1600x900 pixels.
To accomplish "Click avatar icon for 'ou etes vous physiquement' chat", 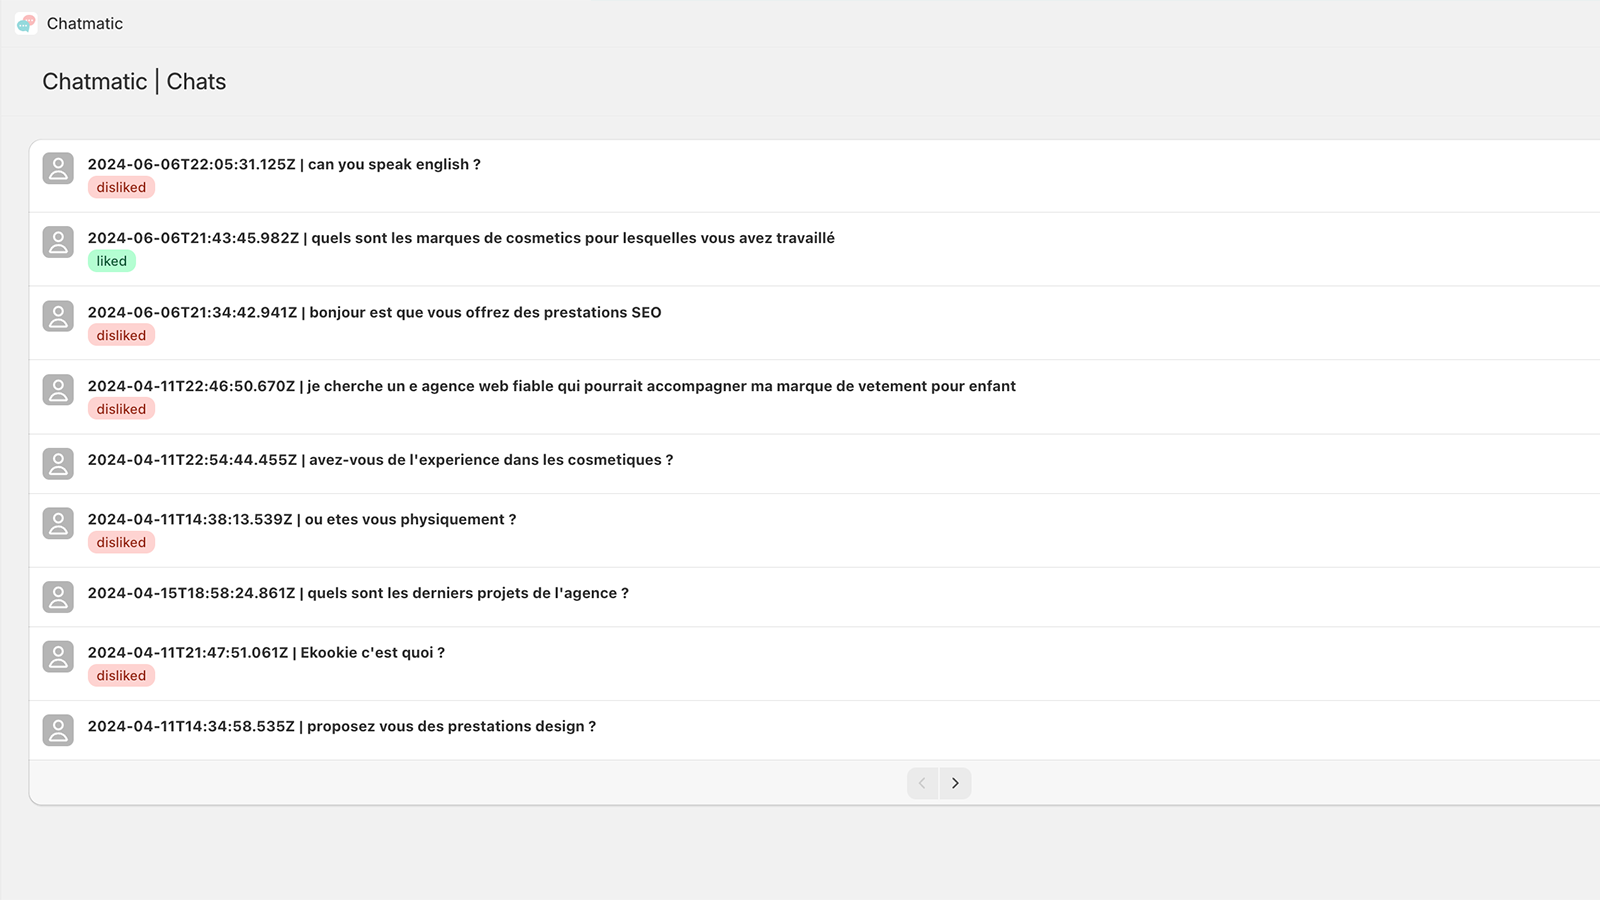I will [x=58, y=523].
